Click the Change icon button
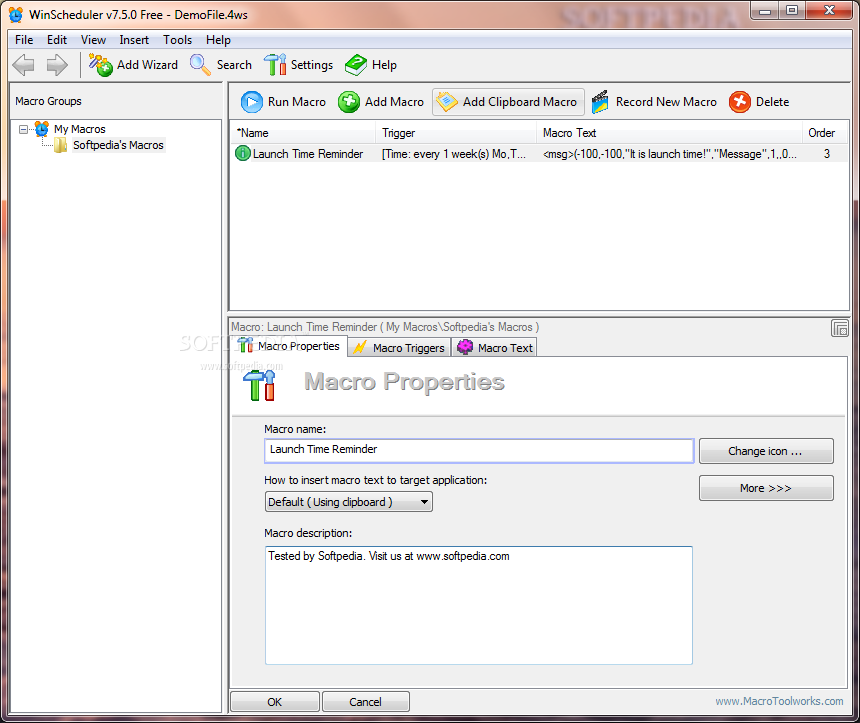Image resolution: width=860 pixels, height=723 pixels. tap(766, 451)
